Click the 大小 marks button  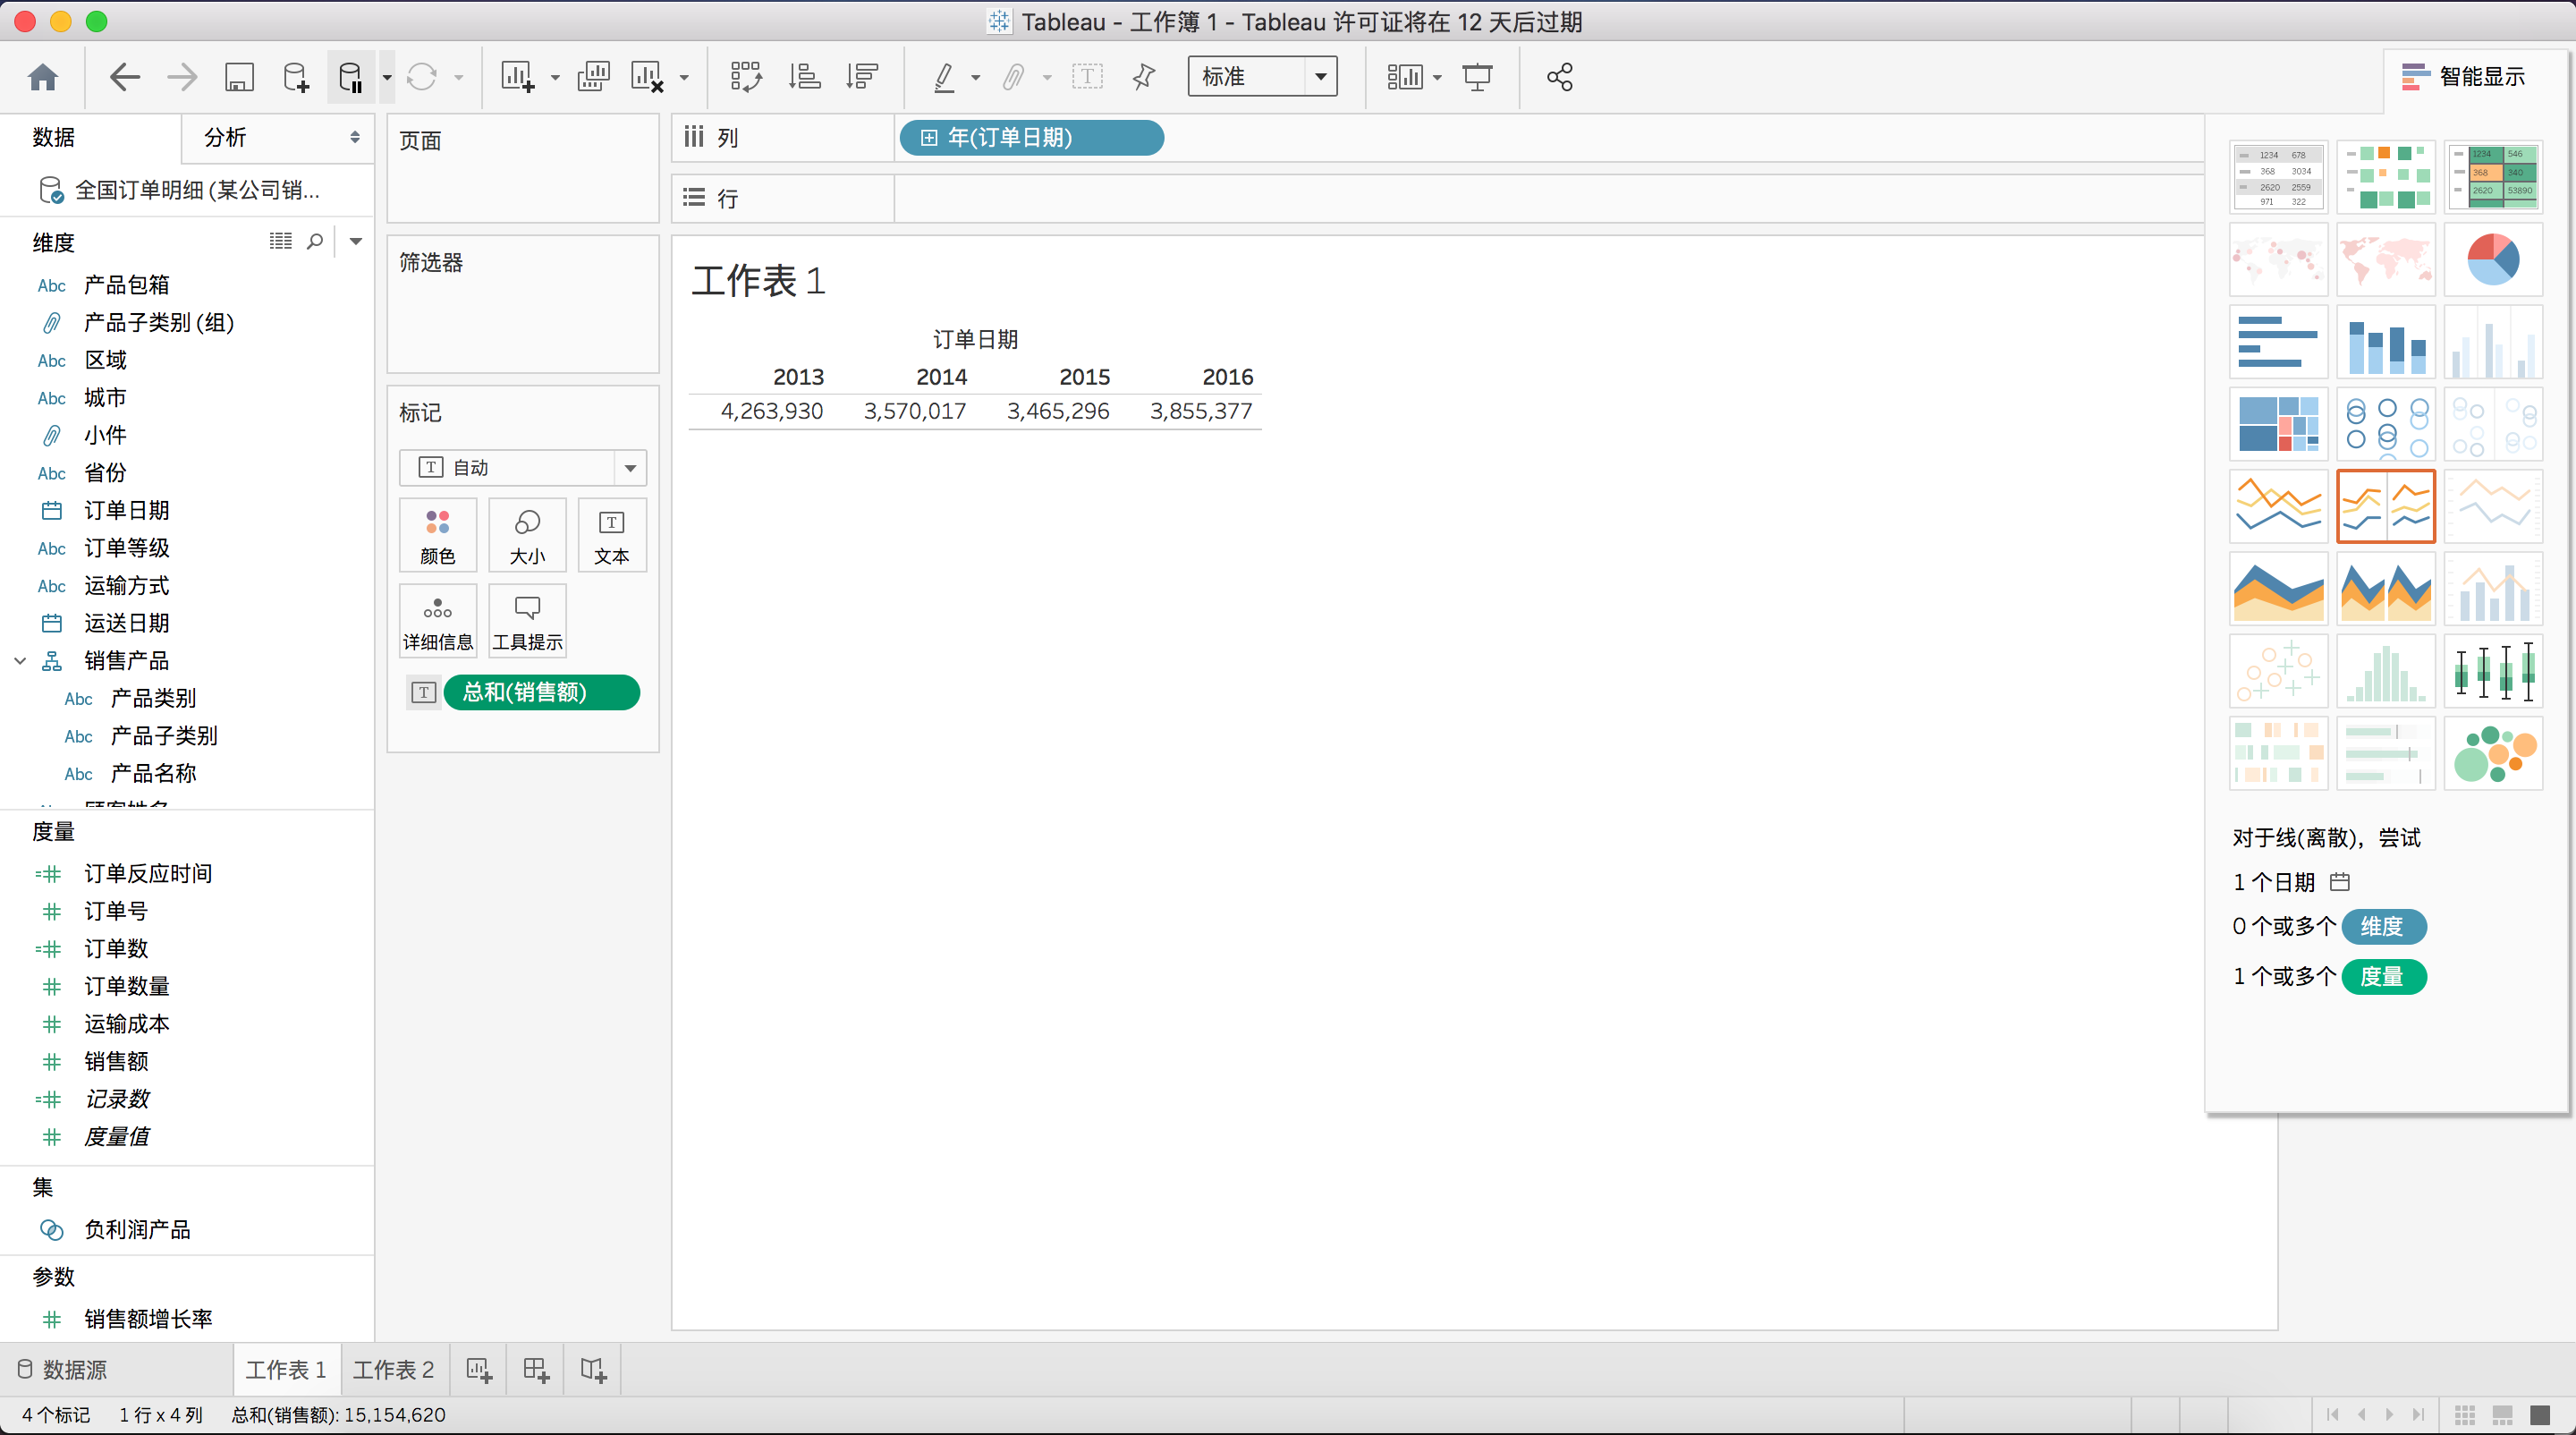[527, 536]
